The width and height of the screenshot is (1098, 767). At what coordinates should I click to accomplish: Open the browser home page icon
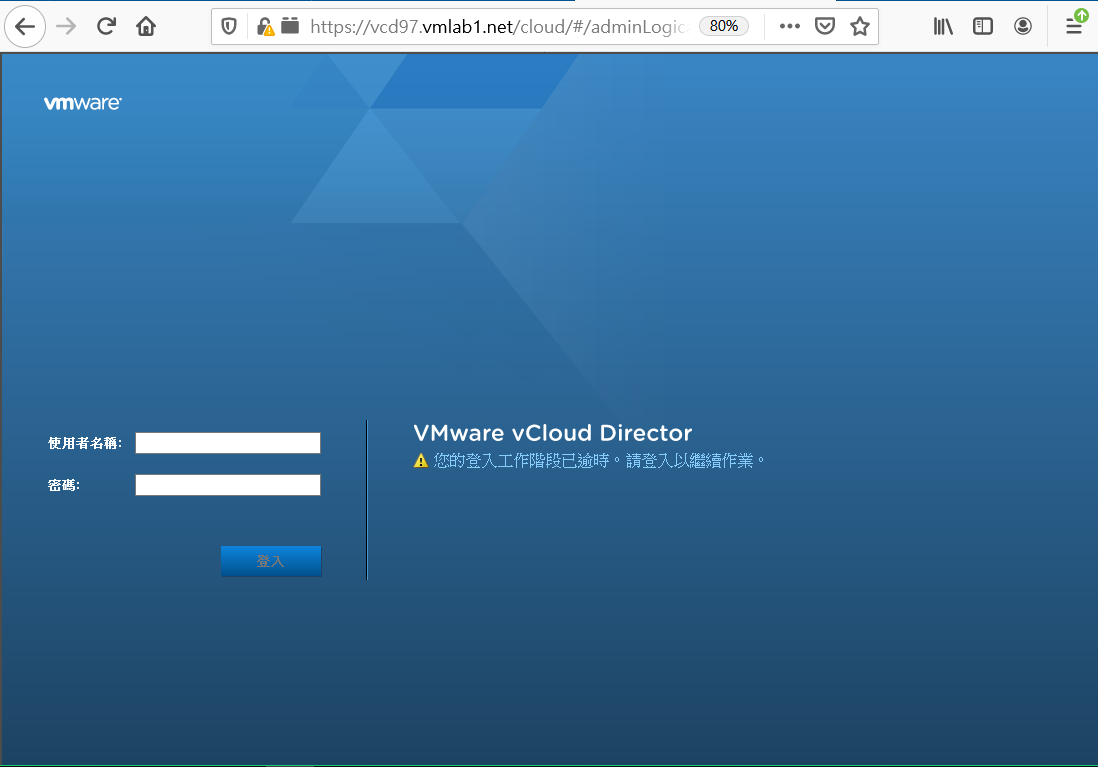[146, 25]
